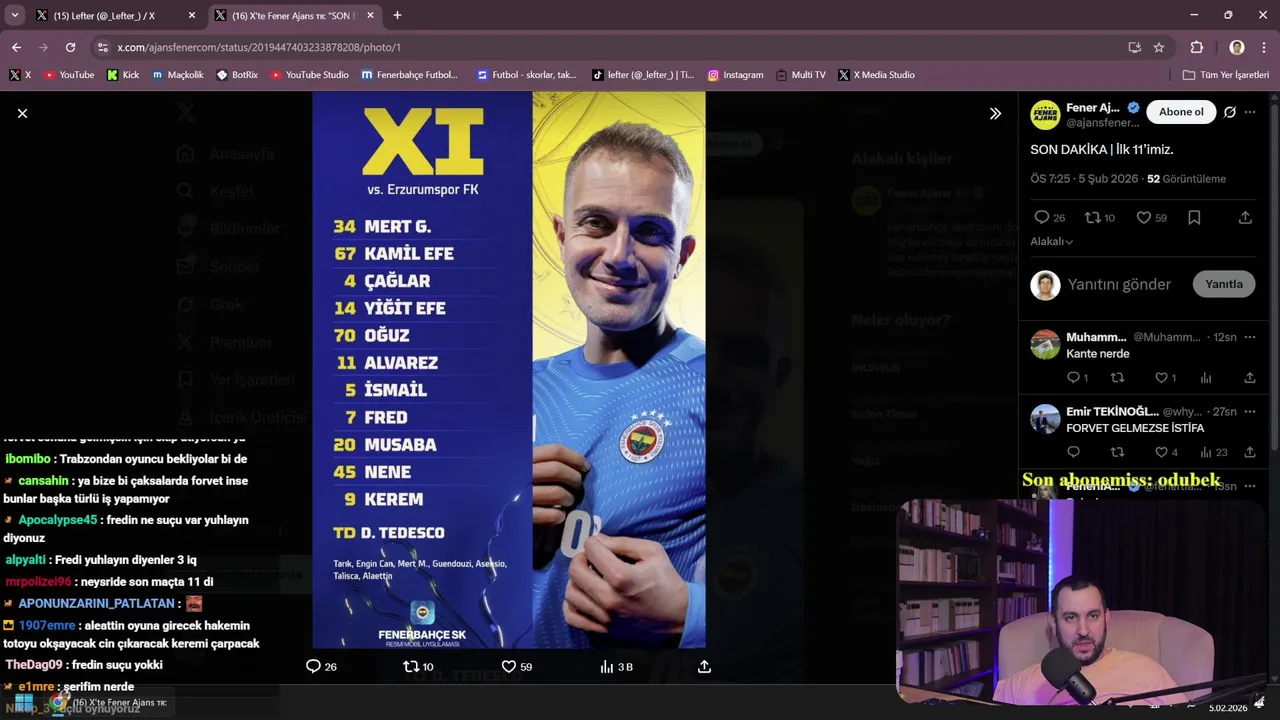Open the first X bookmark in bookmarks bar
This screenshot has height=720, width=1280.
[20, 75]
